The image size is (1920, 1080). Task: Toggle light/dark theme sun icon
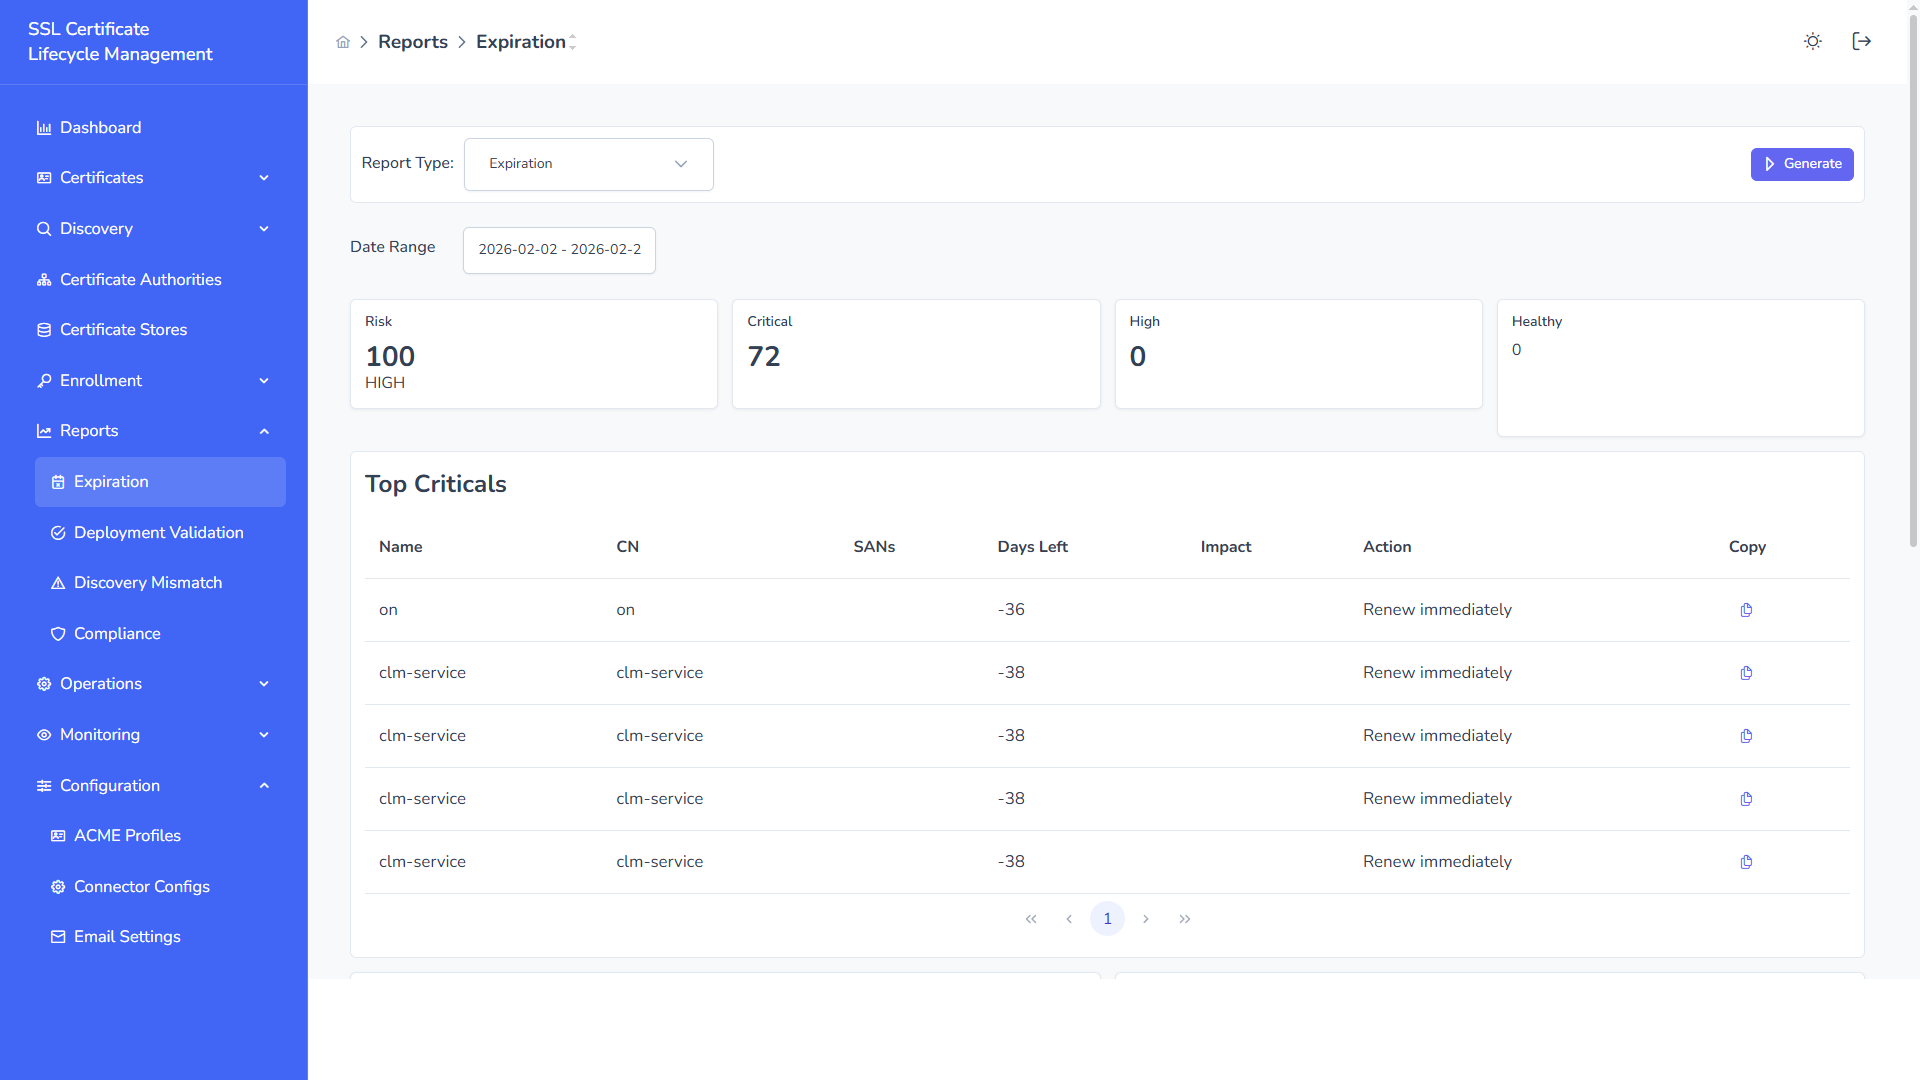point(1812,41)
